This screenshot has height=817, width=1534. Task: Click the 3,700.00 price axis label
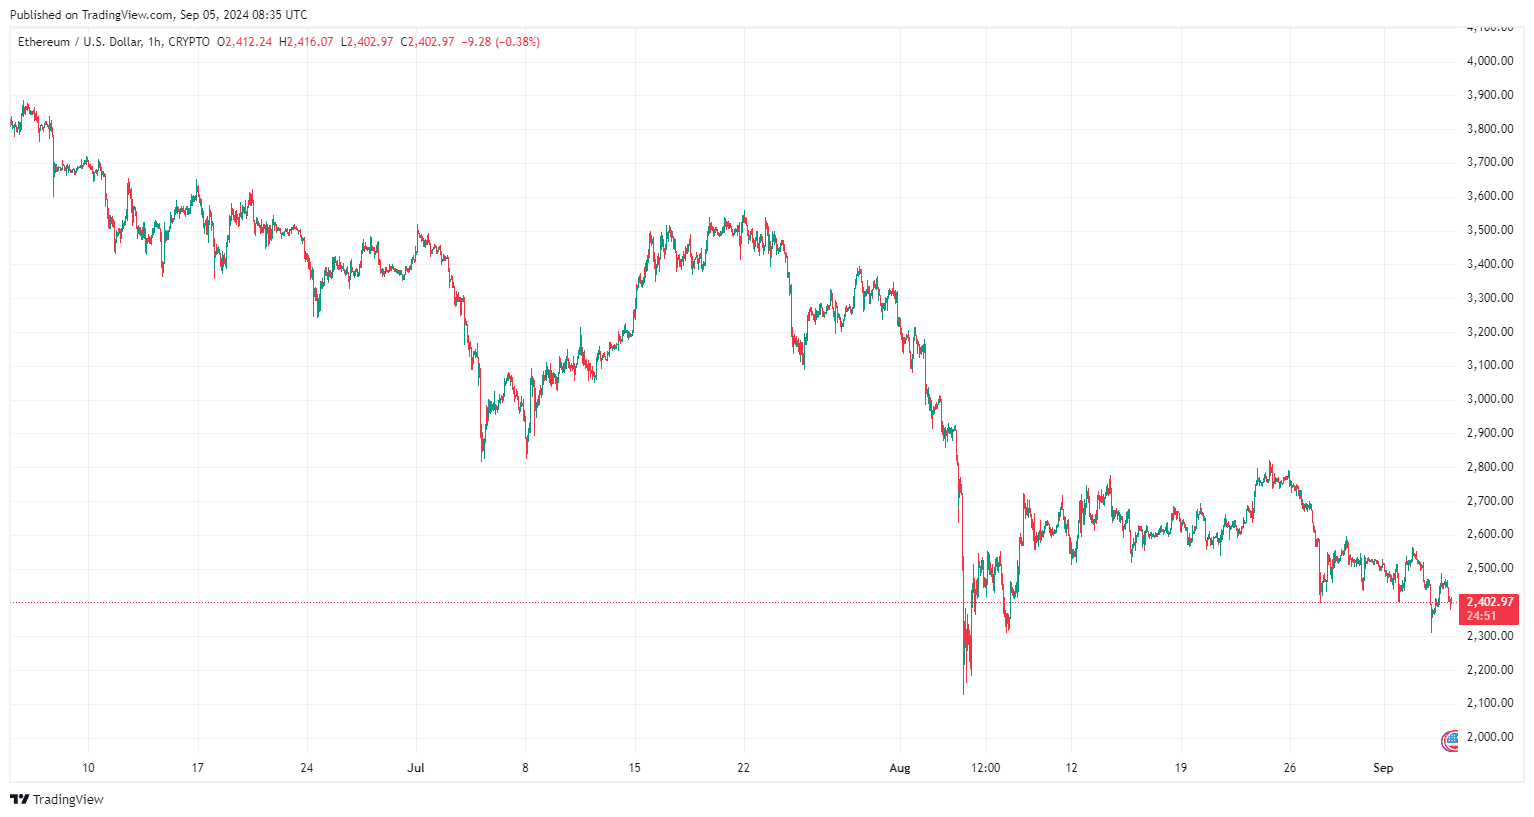[x=1490, y=162]
